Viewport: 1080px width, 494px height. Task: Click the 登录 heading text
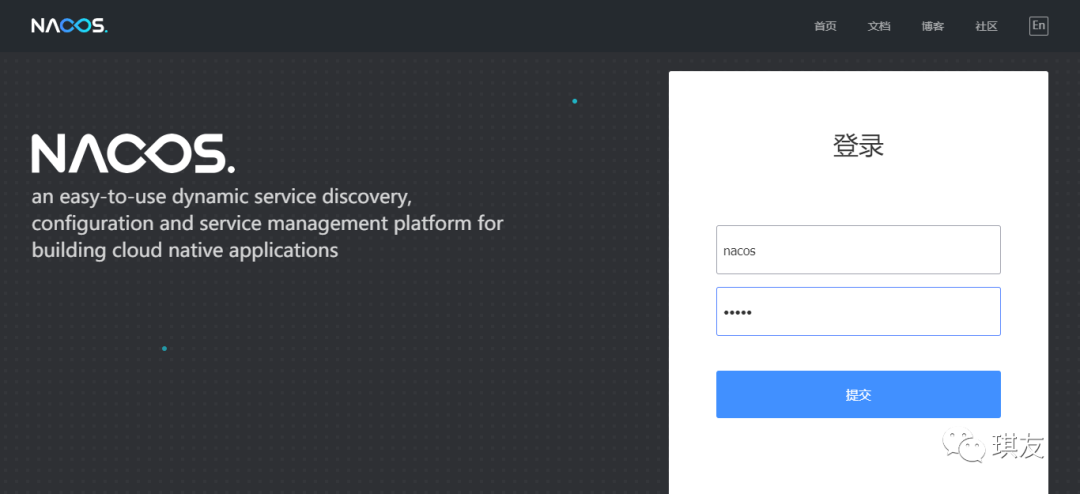click(858, 146)
